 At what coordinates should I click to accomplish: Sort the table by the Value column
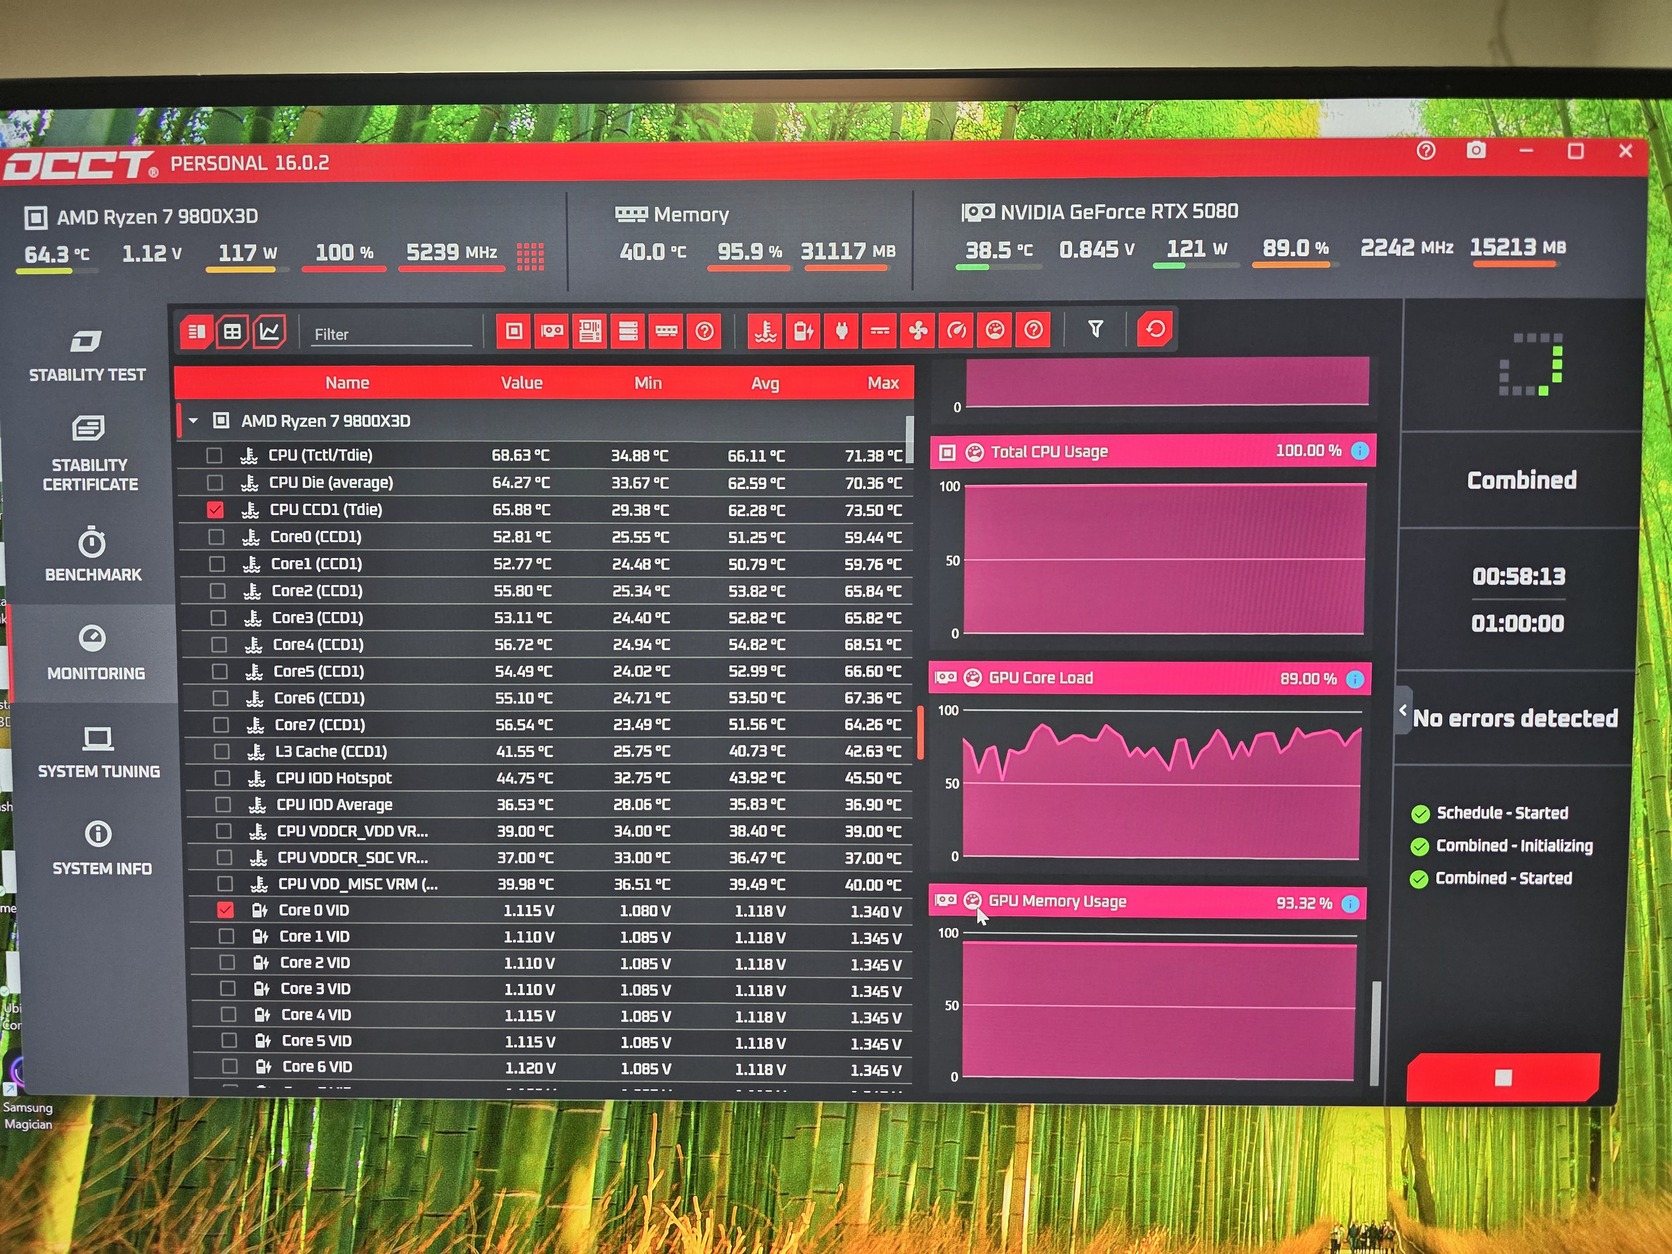click(x=522, y=383)
